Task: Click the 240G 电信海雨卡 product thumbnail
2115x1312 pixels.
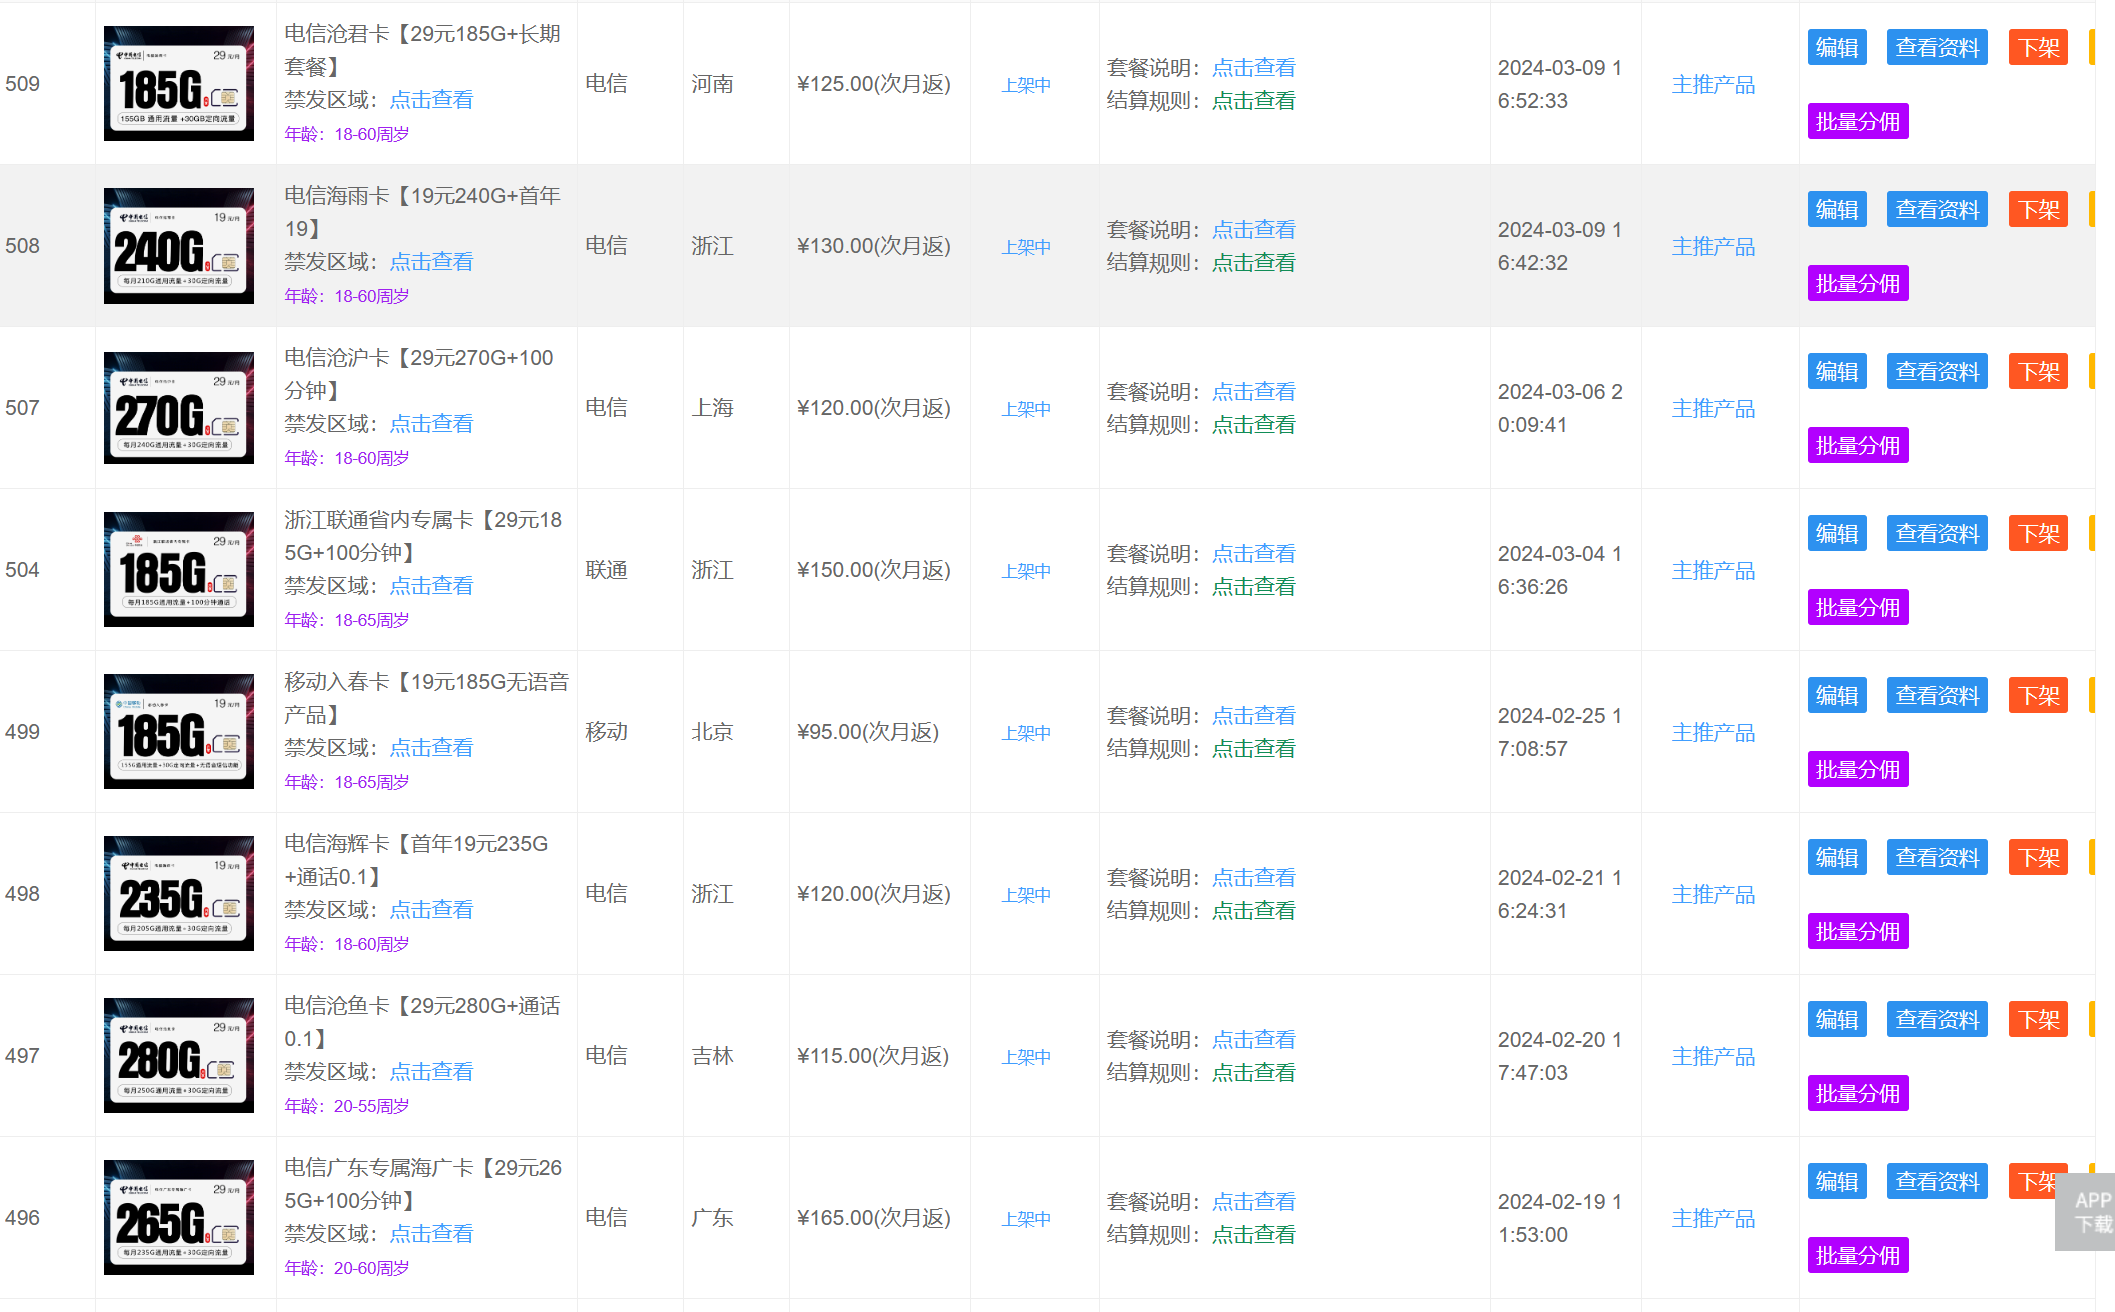Action: 178,245
